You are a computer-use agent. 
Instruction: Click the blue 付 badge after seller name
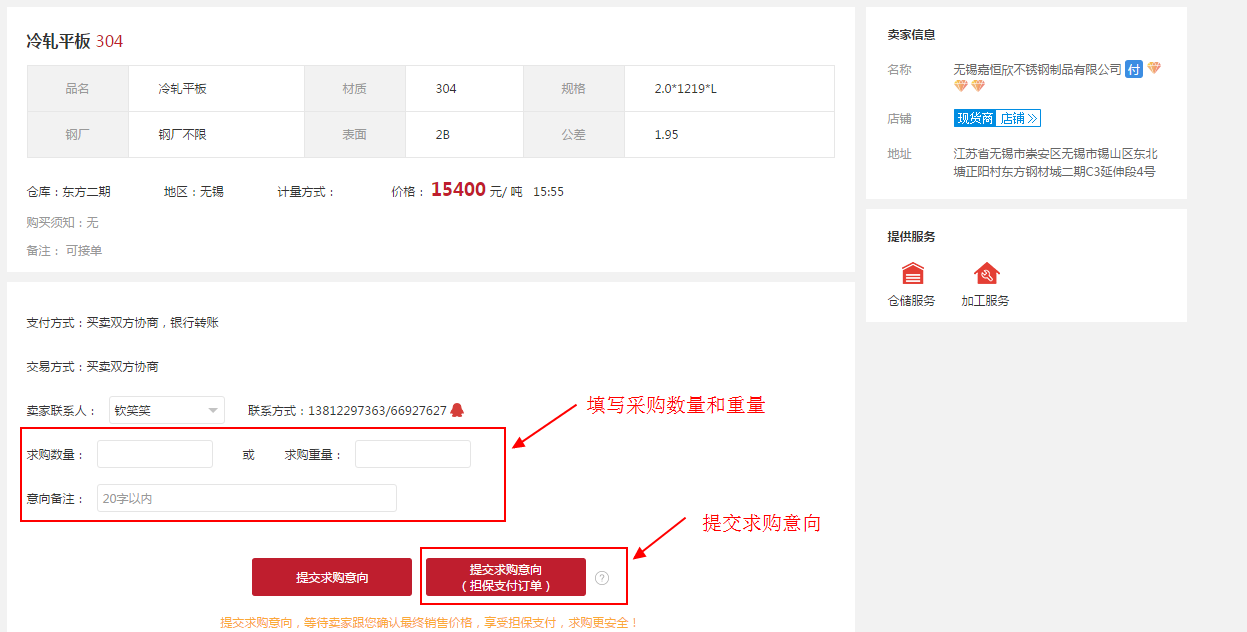tap(1134, 69)
